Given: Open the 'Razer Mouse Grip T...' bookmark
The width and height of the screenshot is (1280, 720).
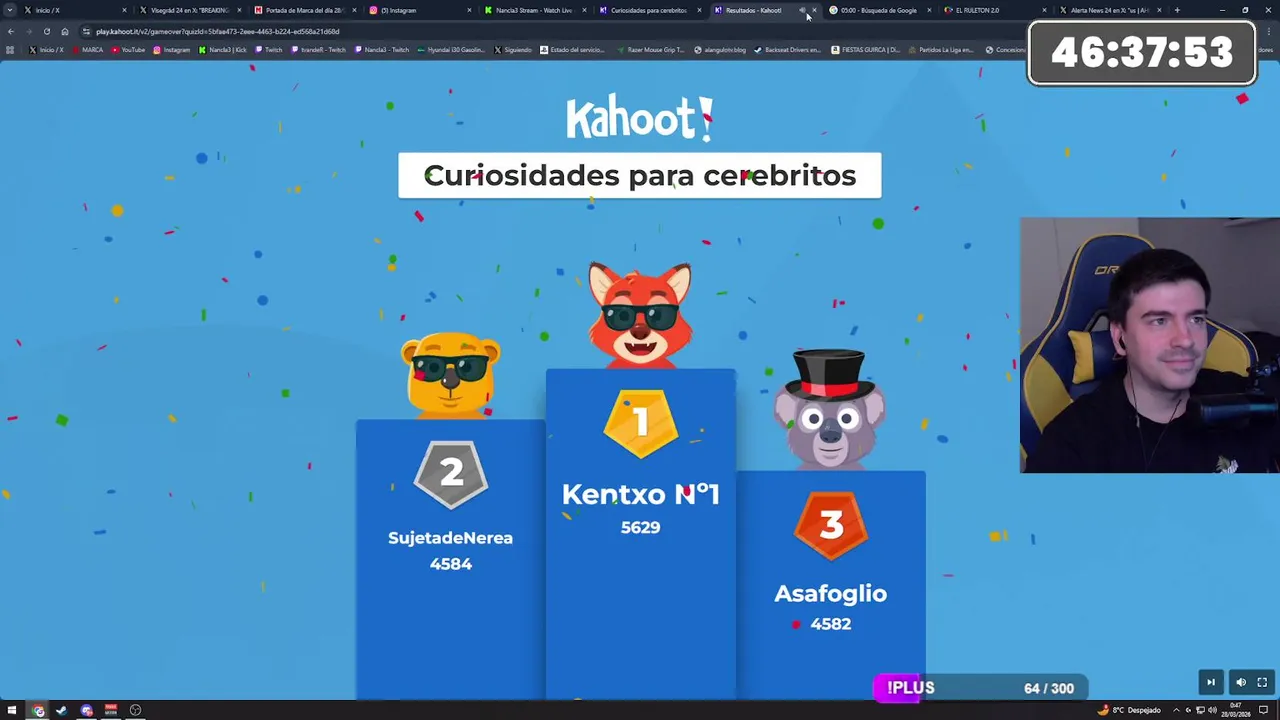Looking at the screenshot, I should 650,50.
